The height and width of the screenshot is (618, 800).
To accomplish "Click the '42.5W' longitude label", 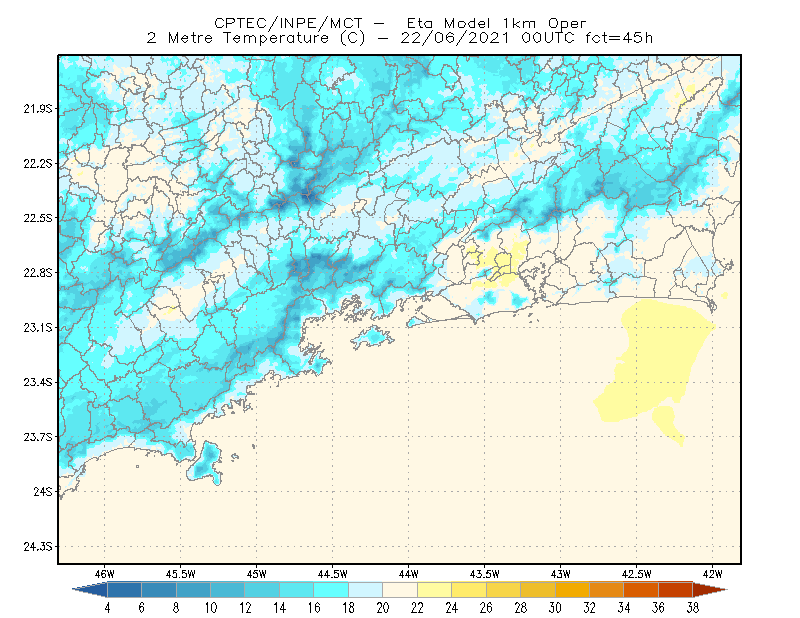I will tap(637, 574).
